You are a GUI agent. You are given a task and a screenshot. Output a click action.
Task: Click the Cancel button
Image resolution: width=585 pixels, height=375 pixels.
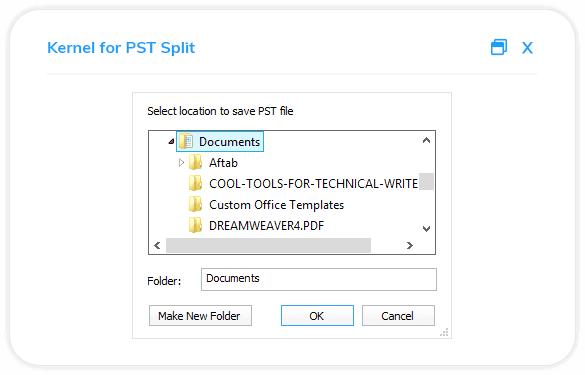[x=398, y=316]
